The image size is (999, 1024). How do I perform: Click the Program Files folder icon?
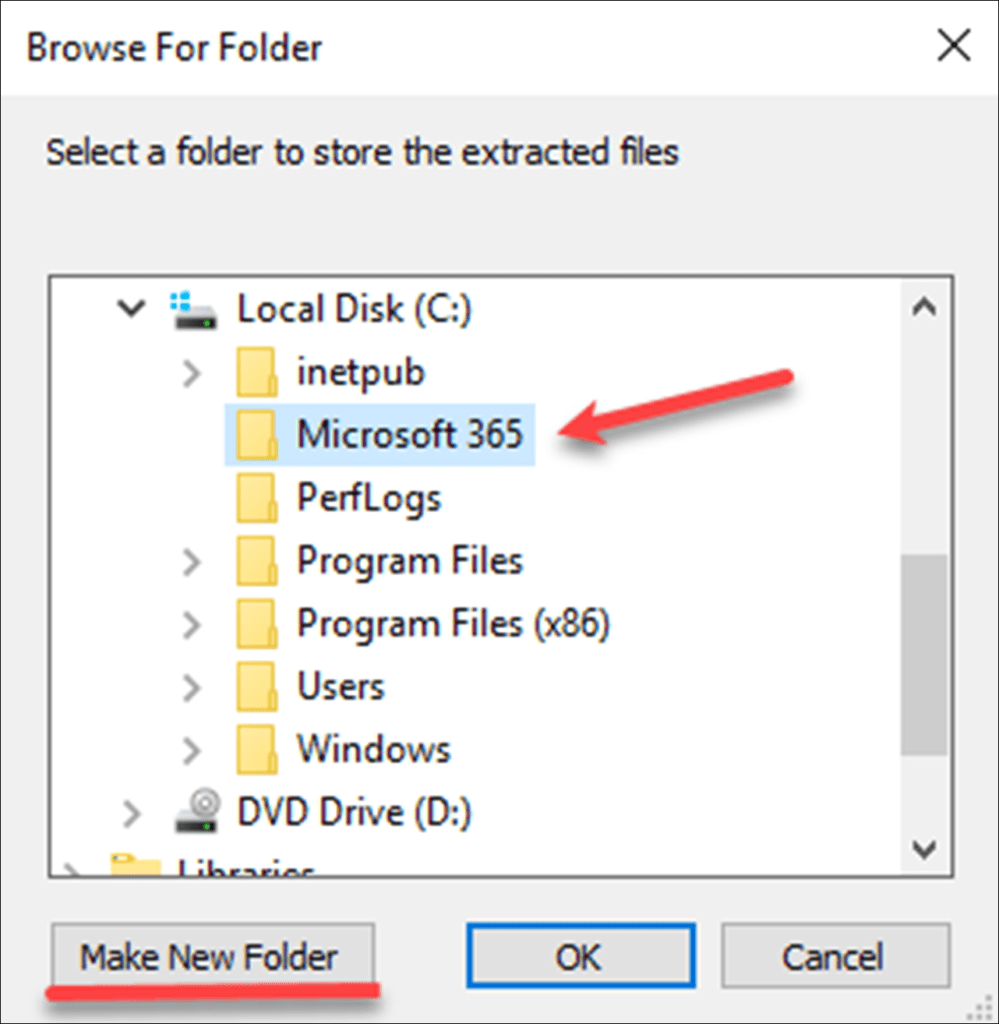click(257, 560)
